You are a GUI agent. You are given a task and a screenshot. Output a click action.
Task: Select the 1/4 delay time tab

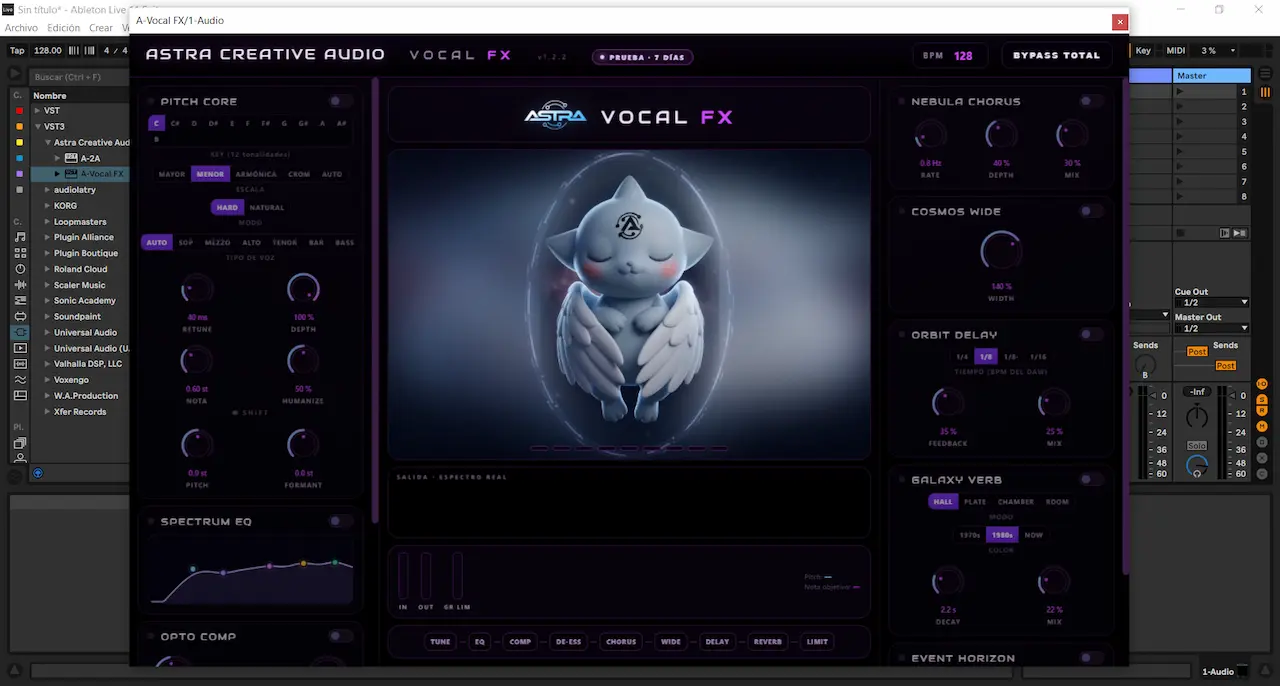962,357
